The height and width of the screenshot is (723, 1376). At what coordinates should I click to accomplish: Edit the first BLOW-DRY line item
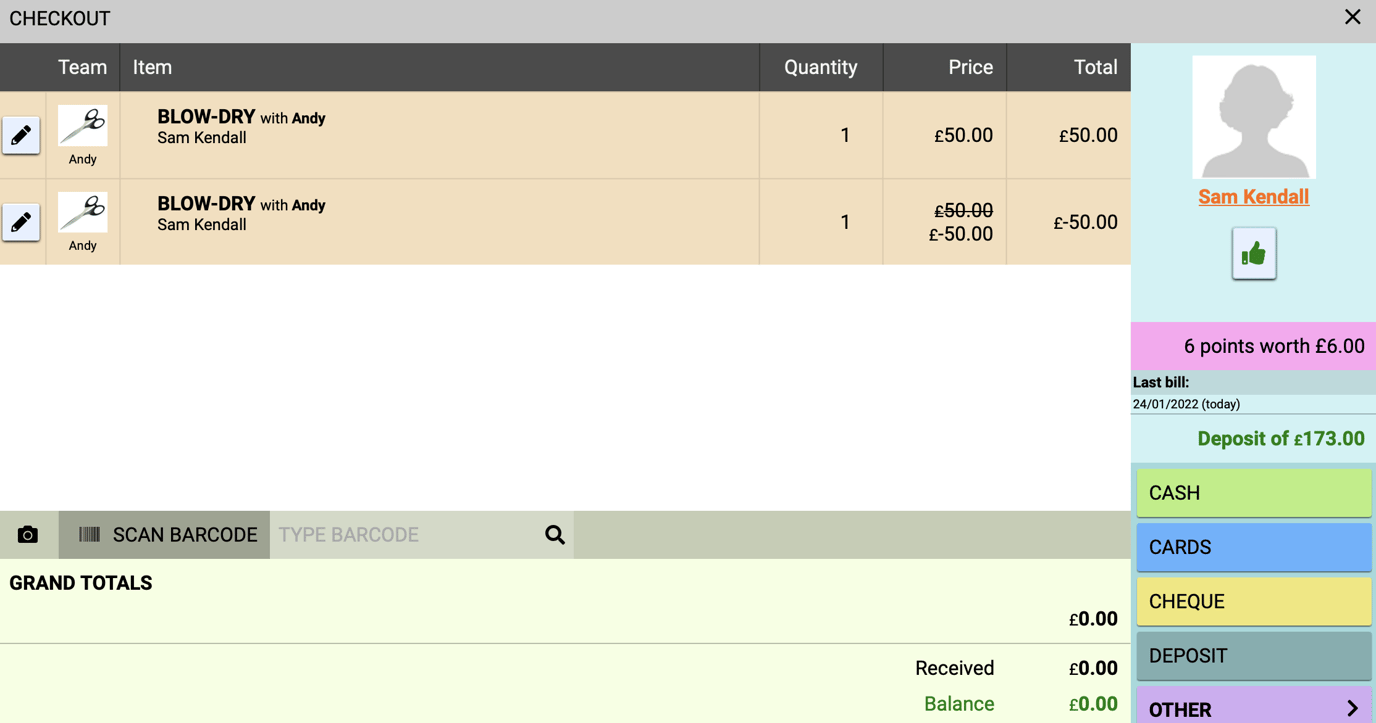pyautogui.click(x=21, y=136)
